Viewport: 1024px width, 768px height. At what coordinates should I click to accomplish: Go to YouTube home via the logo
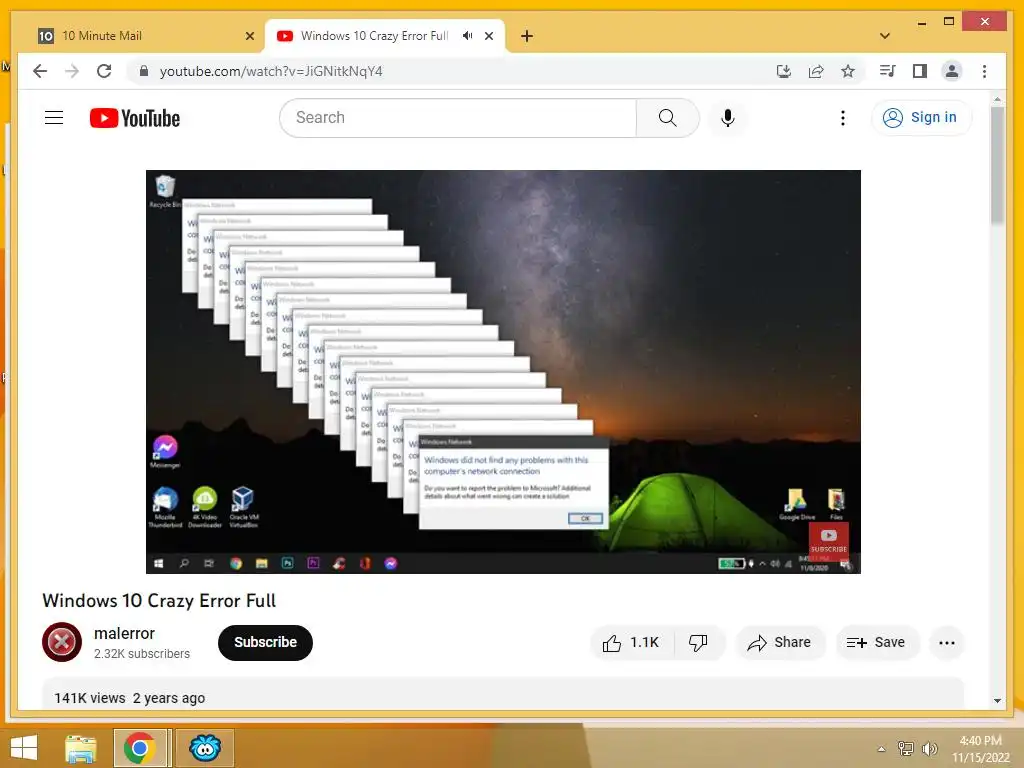point(135,118)
